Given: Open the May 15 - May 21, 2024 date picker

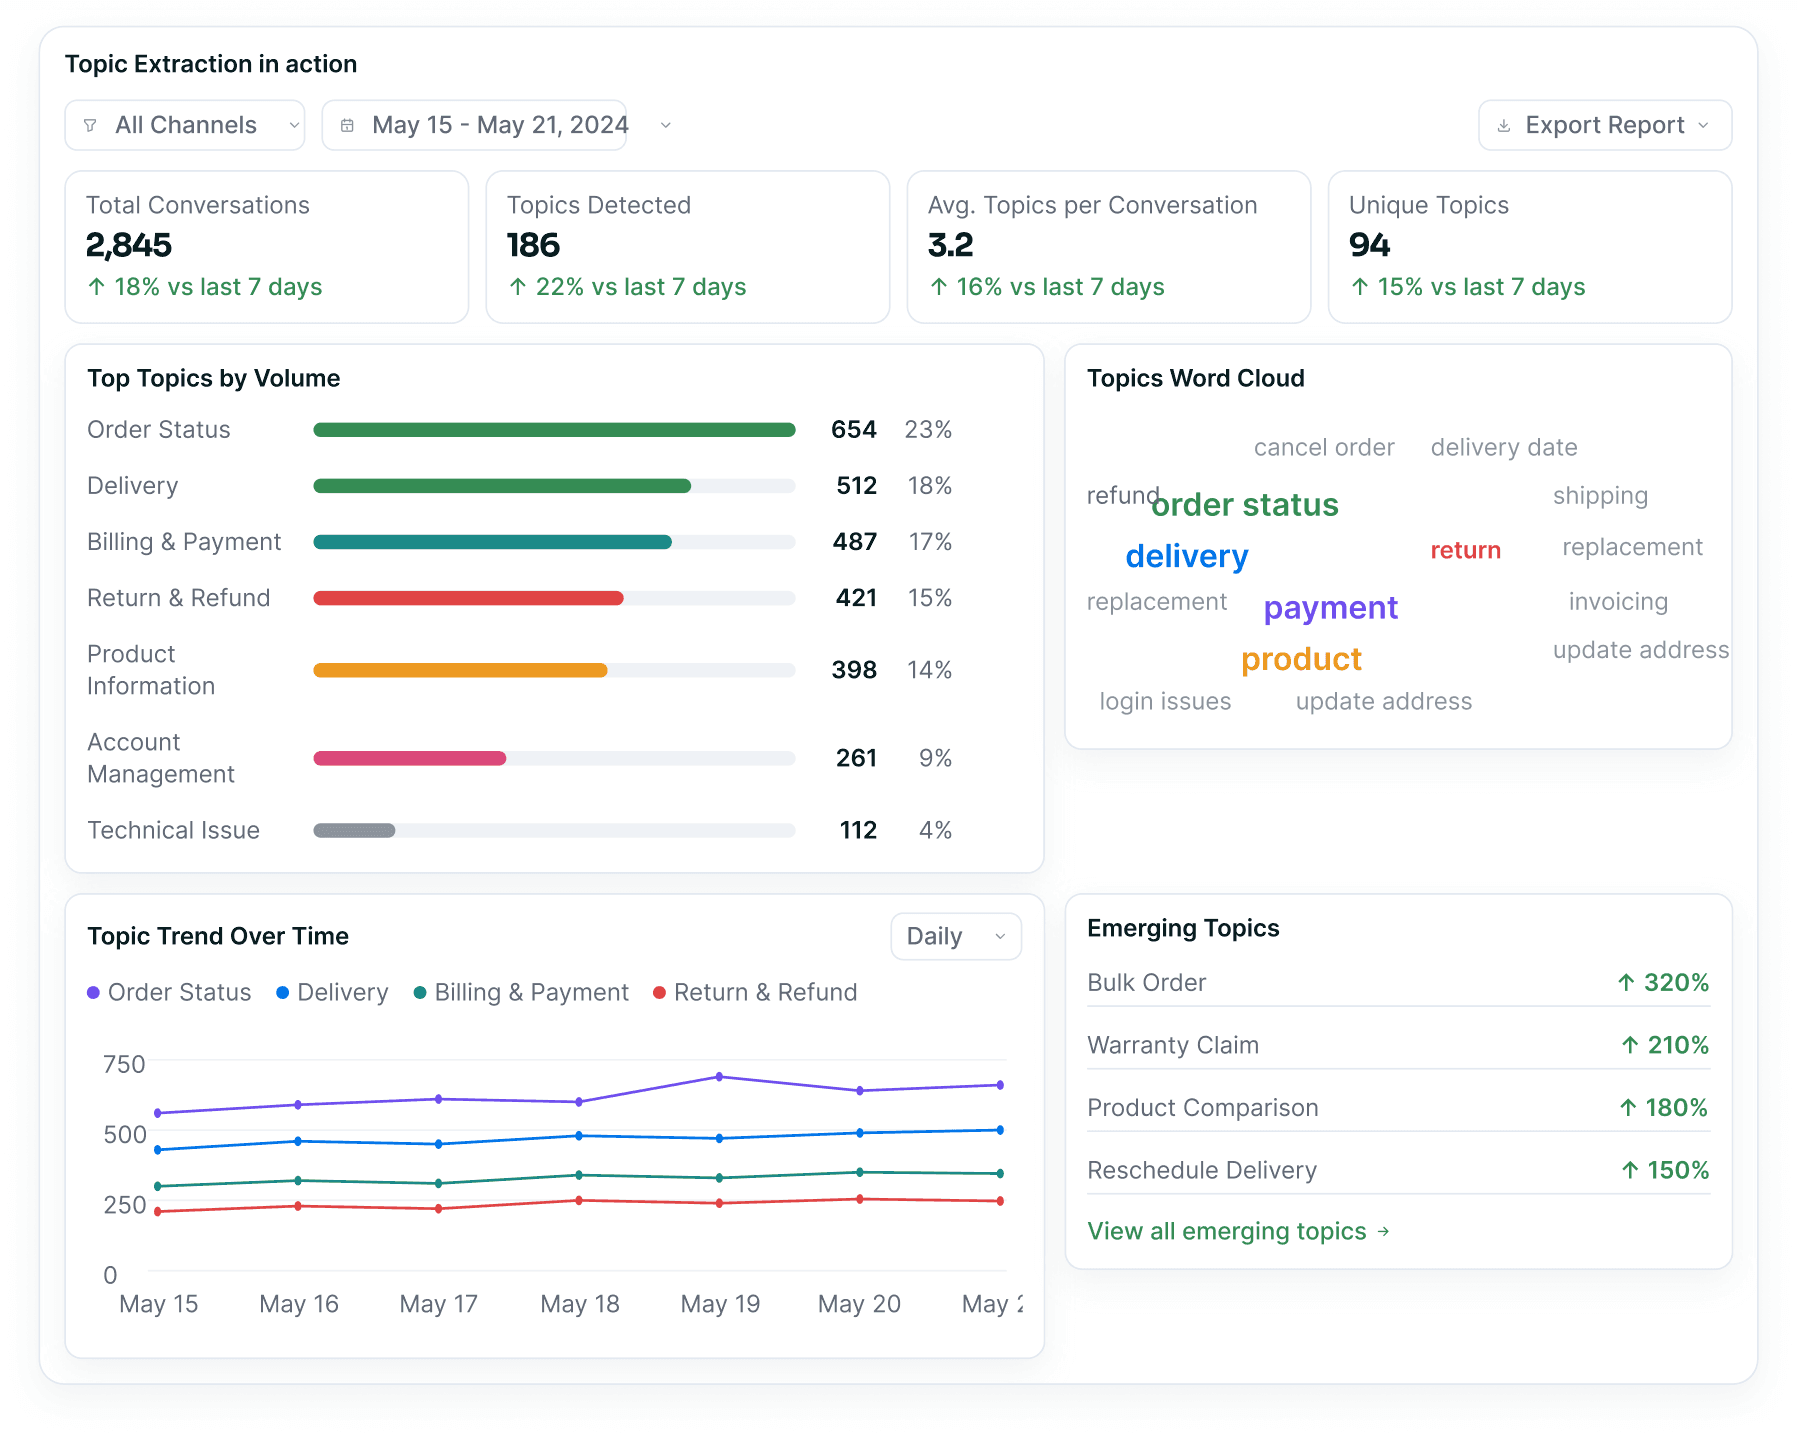Looking at the screenshot, I should [474, 125].
